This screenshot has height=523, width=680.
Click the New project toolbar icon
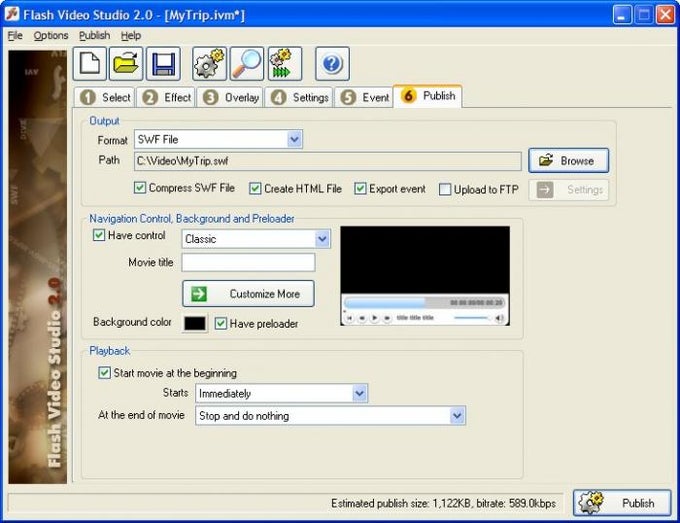89,64
